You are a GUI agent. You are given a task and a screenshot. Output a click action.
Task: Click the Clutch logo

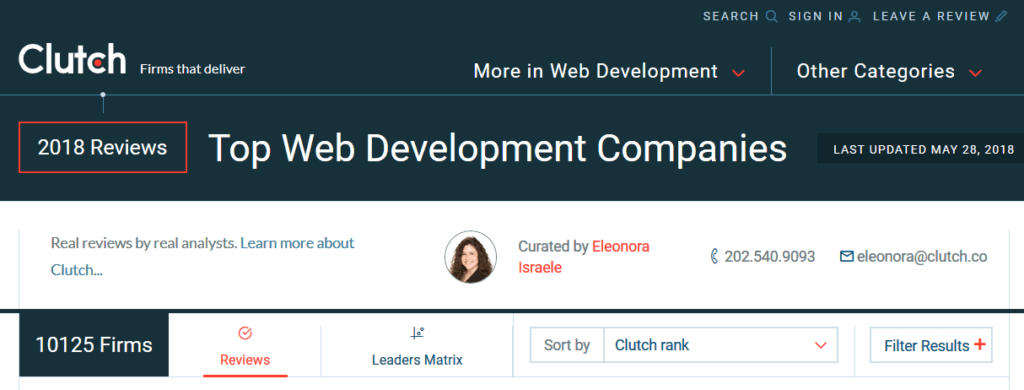tap(72, 59)
